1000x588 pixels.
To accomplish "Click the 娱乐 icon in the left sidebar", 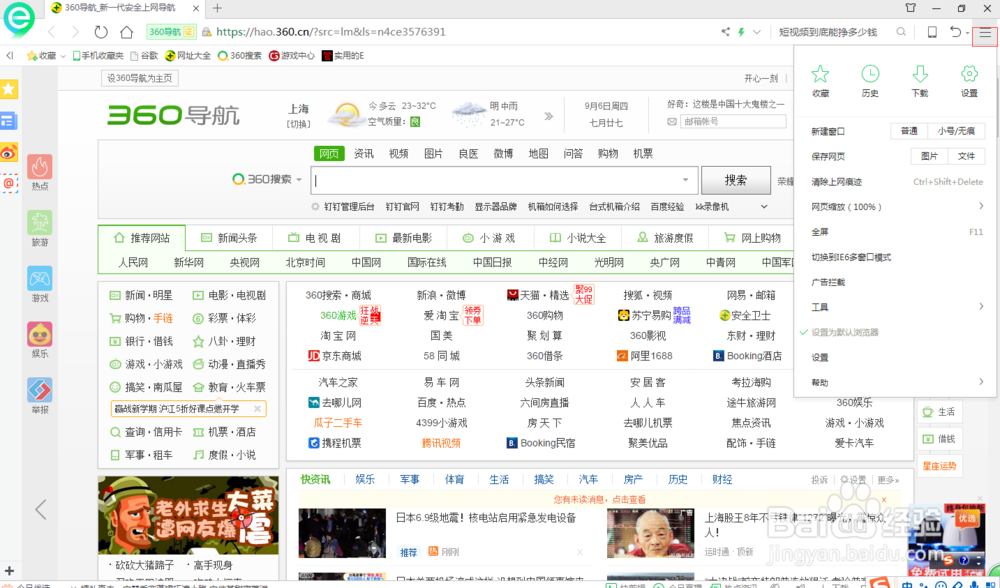I will [x=39, y=333].
